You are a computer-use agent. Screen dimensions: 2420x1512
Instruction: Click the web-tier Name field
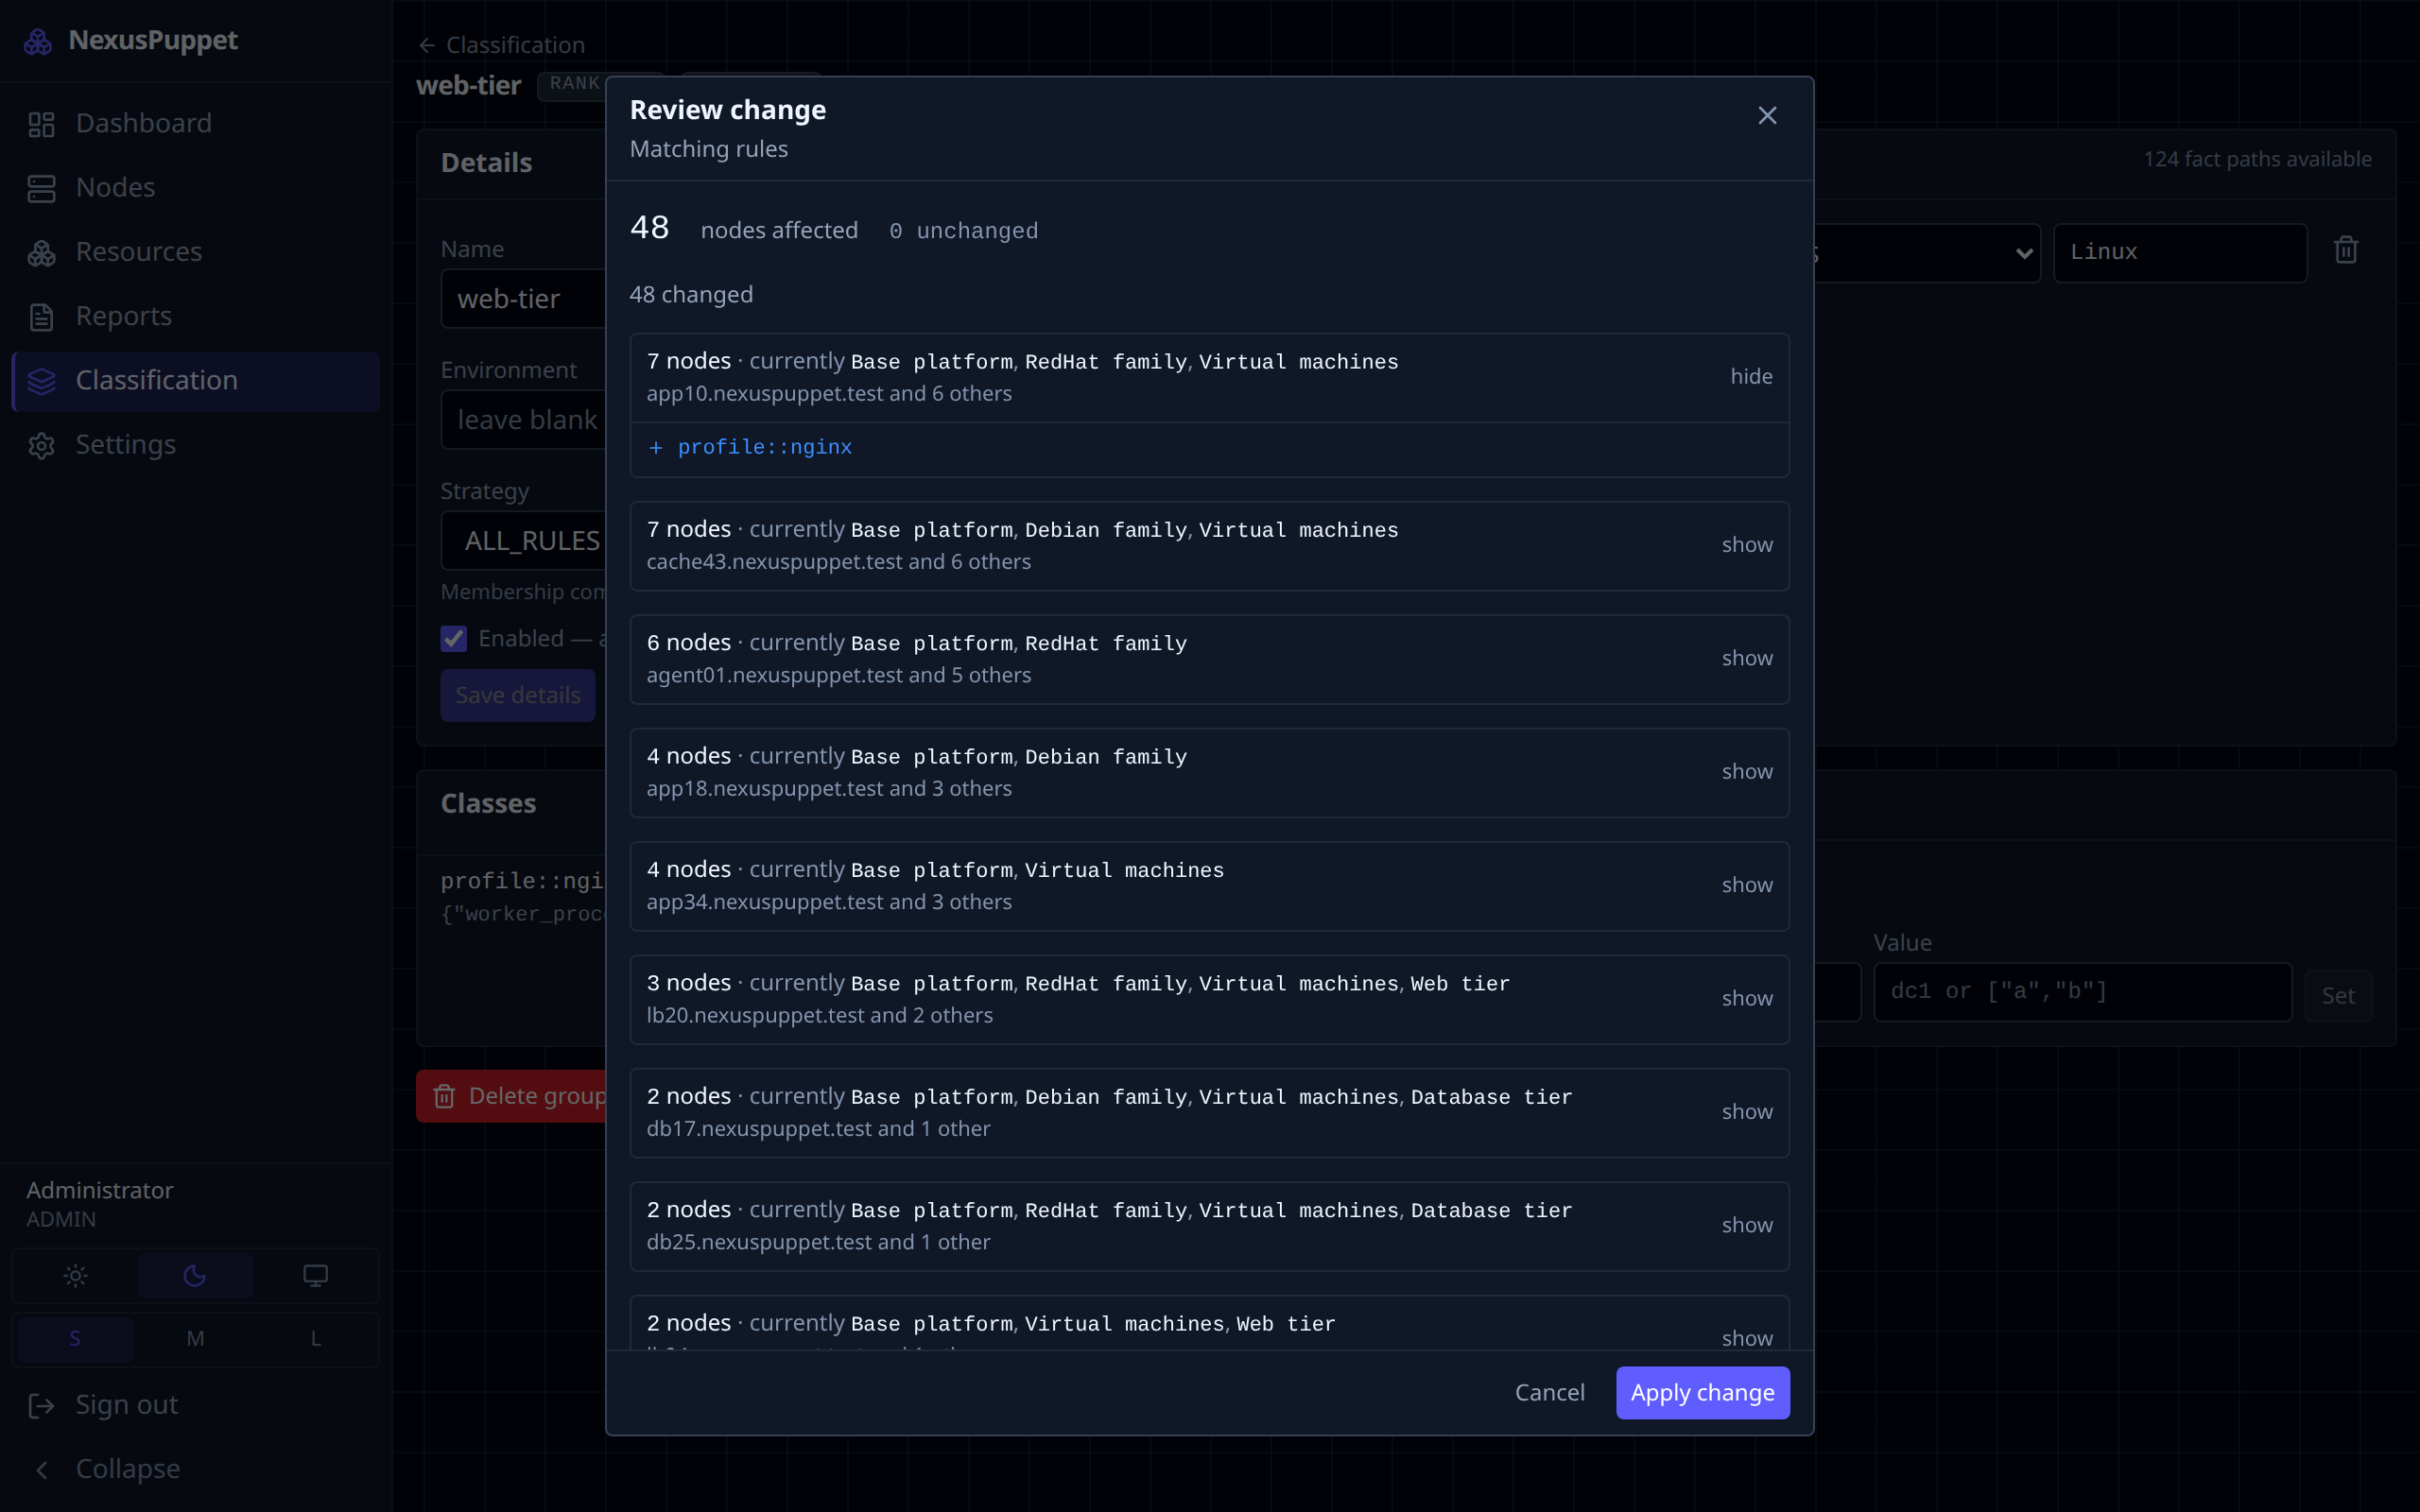pos(523,299)
